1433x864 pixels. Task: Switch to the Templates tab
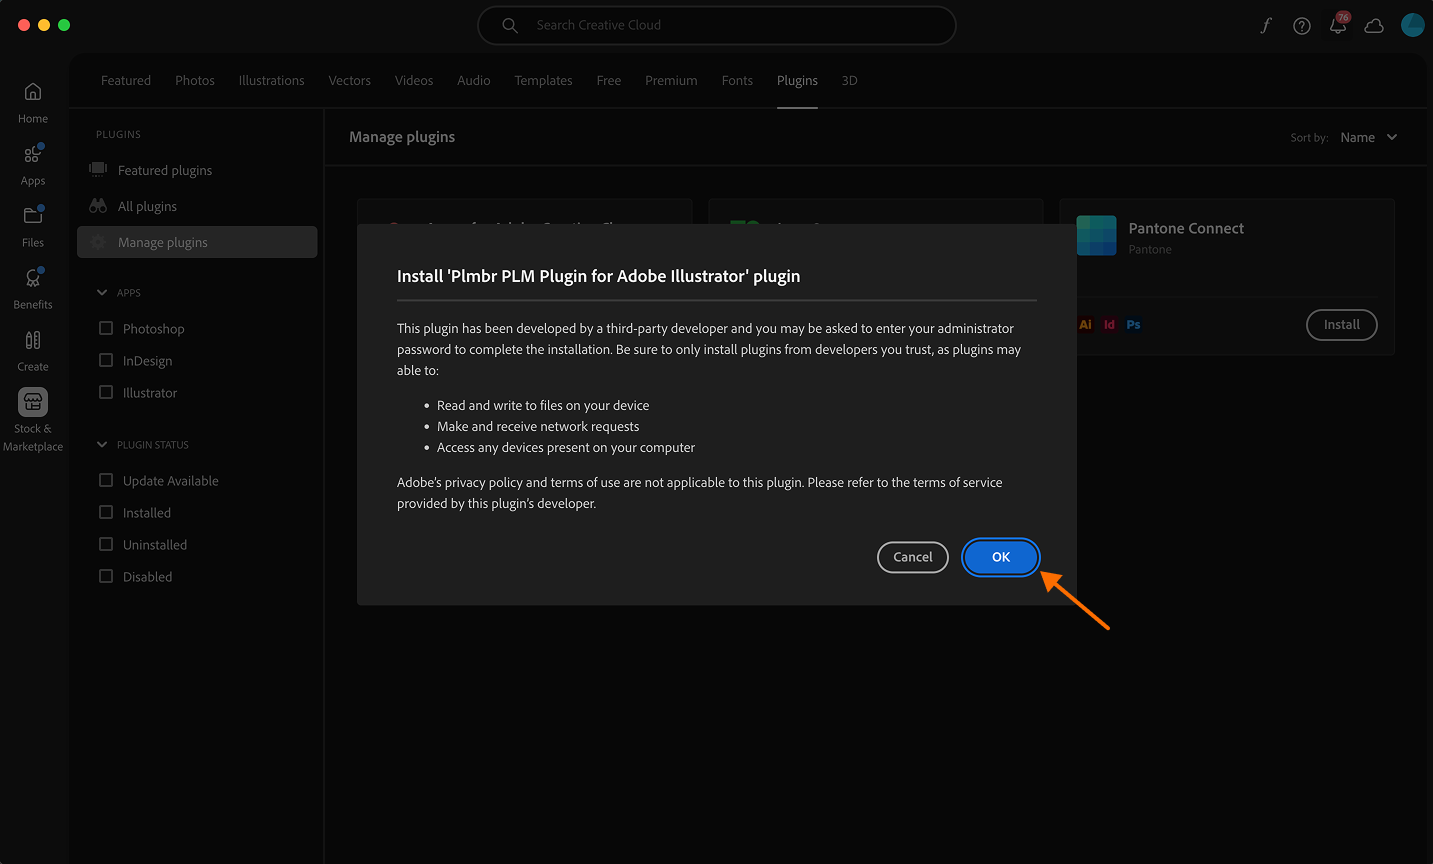[x=543, y=80]
